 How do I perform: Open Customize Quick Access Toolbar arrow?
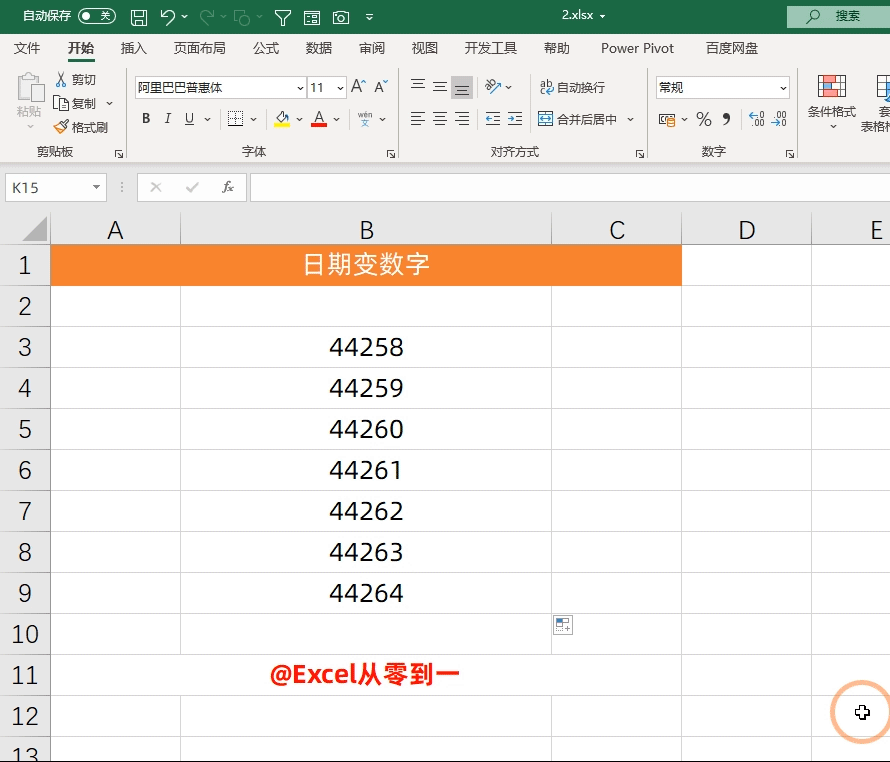[370, 18]
